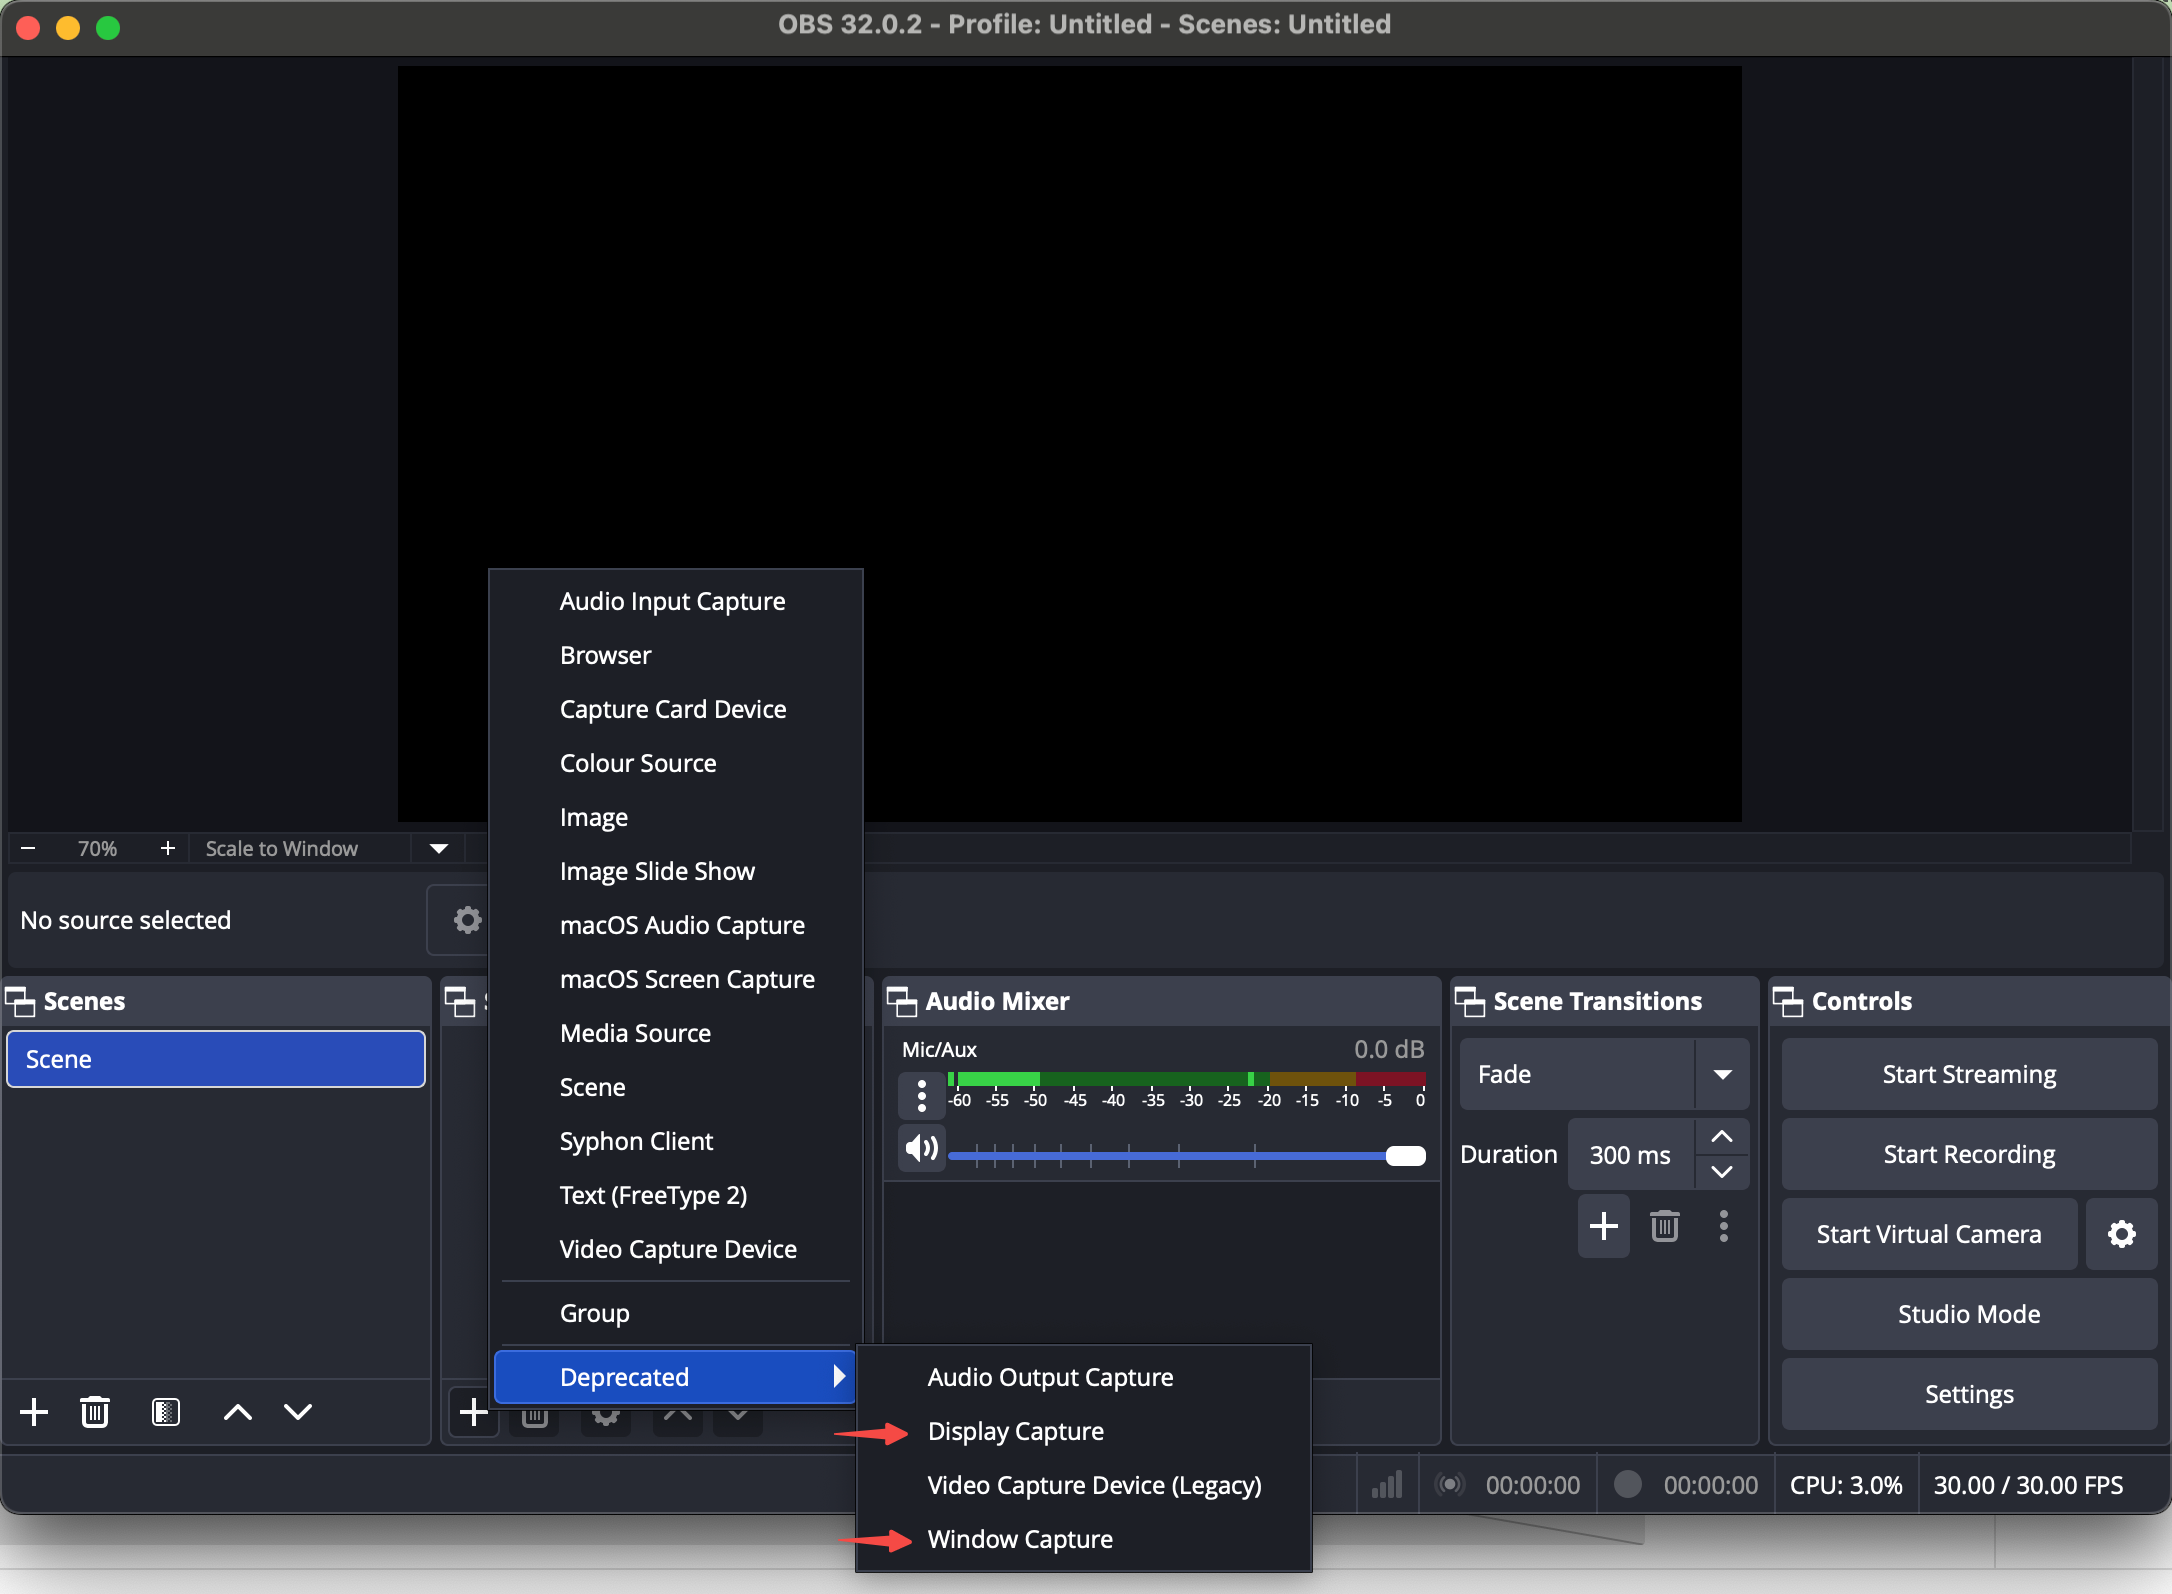Add a new scene transition with the plus icon
The height and width of the screenshot is (1594, 2172).
click(1602, 1226)
